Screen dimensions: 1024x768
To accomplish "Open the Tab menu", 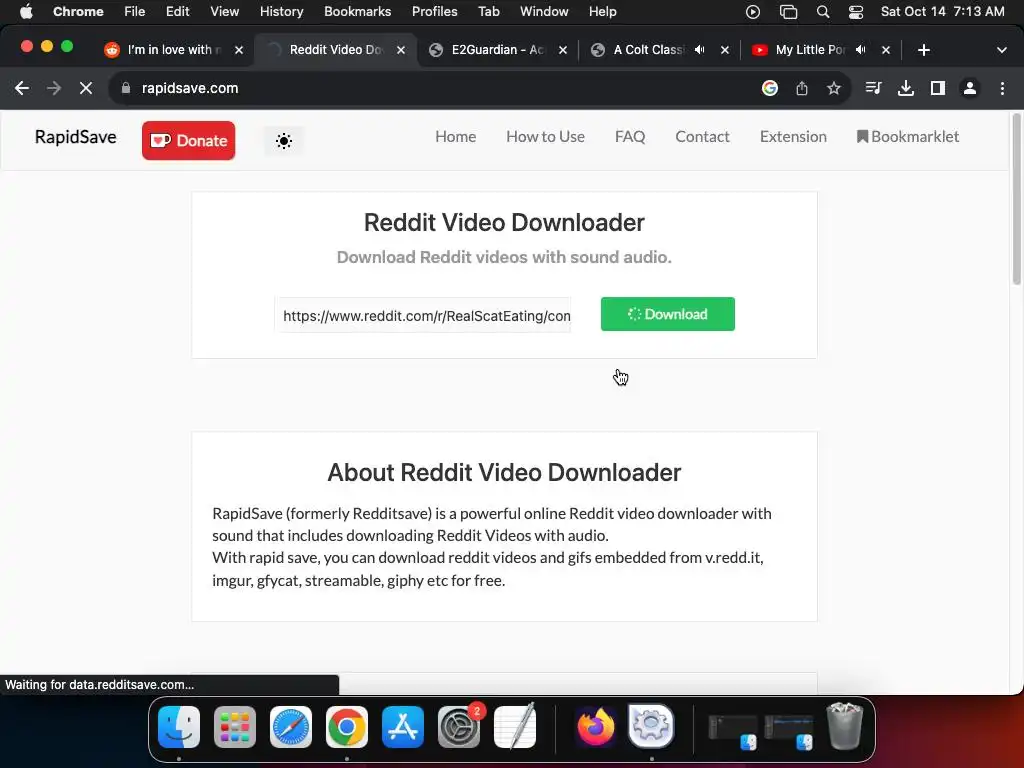I will point(488,12).
